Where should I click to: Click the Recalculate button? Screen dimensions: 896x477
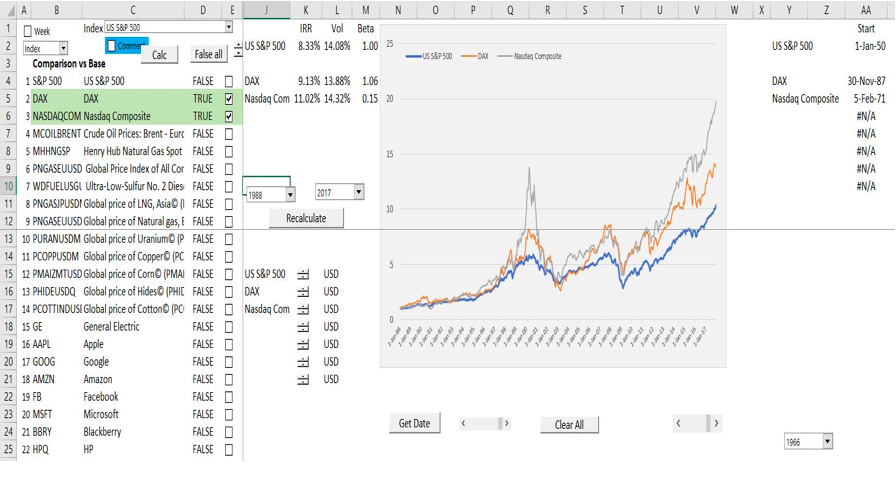click(x=306, y=218)
